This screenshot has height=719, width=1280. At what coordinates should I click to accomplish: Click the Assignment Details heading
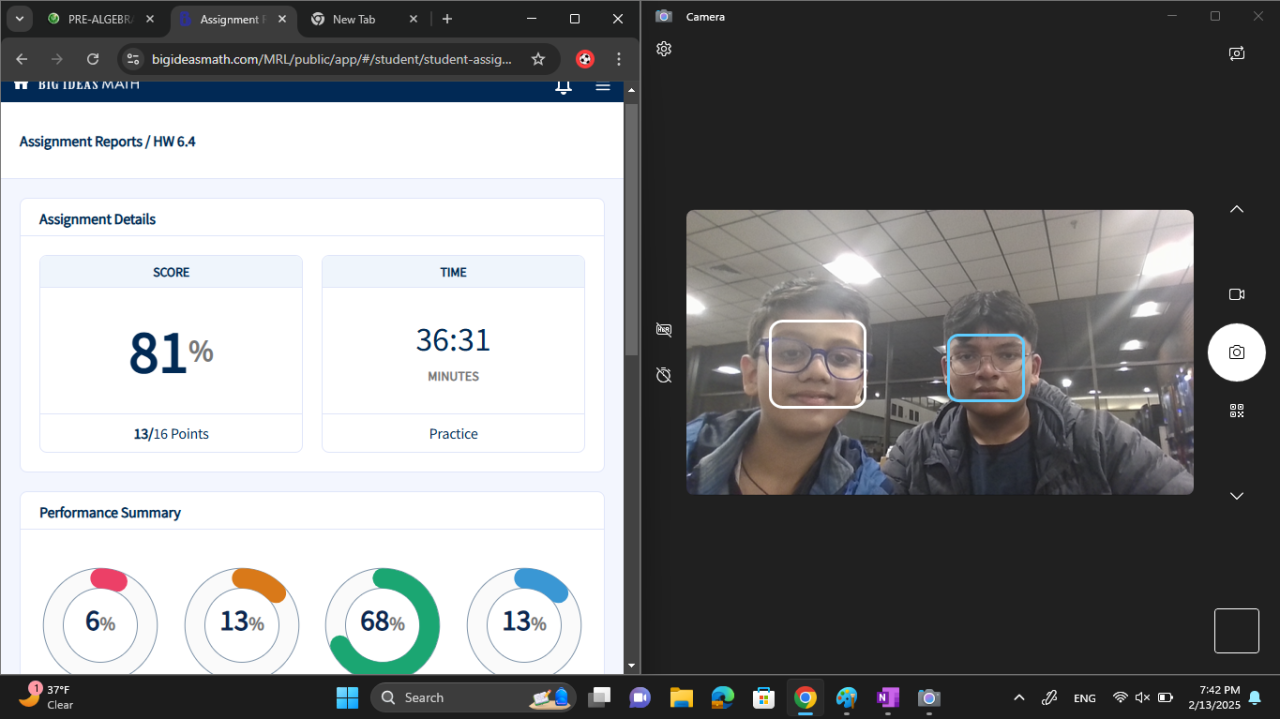pos(97,219)
